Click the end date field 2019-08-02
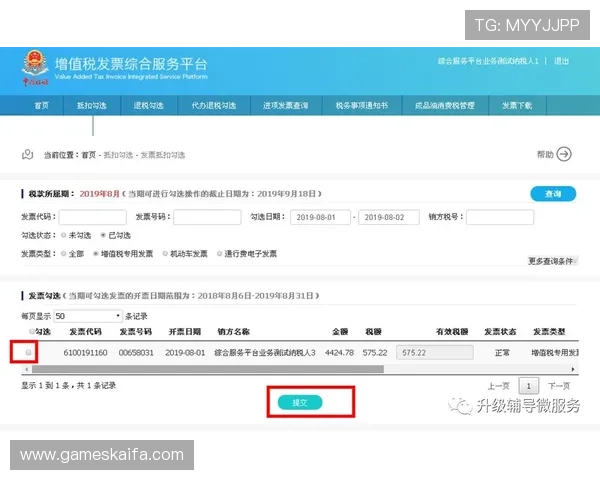Viewport: 600px width, 480px height. 389,217
